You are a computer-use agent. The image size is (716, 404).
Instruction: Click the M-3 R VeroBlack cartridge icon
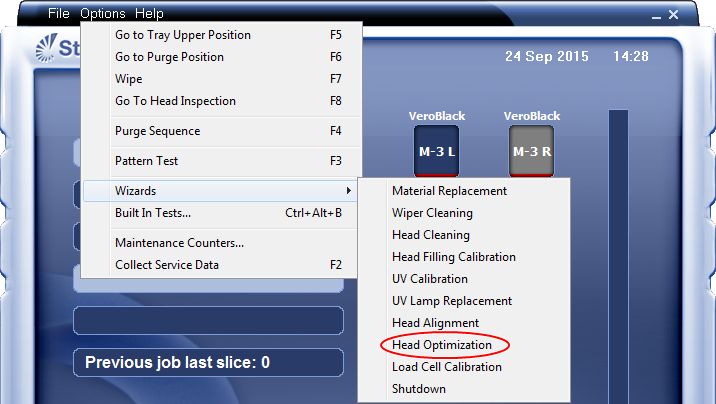(531, 151)
